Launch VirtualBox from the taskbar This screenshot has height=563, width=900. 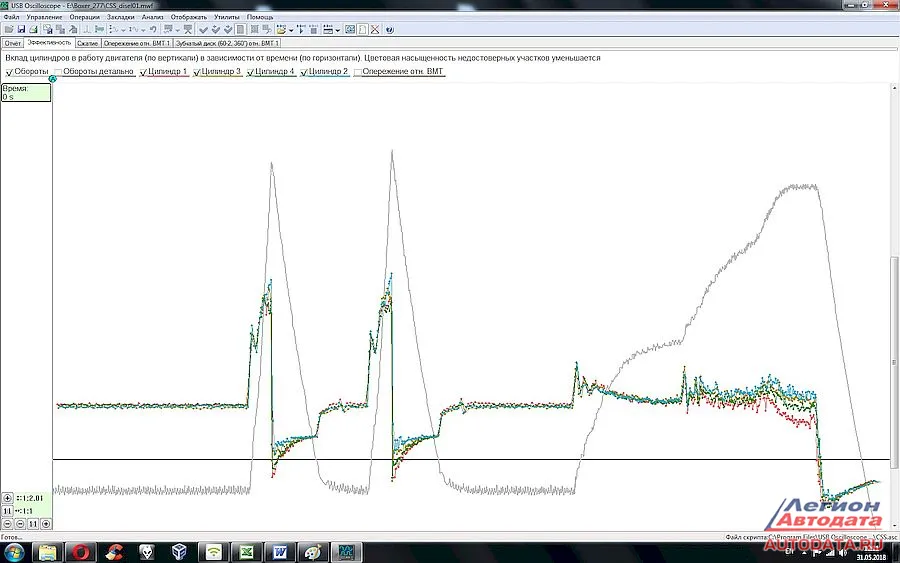tap(180, 552)
